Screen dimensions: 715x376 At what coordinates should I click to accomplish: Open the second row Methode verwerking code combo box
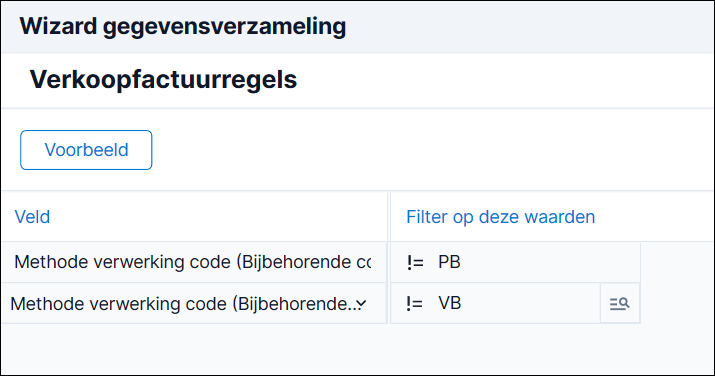[x=193, y=304]
